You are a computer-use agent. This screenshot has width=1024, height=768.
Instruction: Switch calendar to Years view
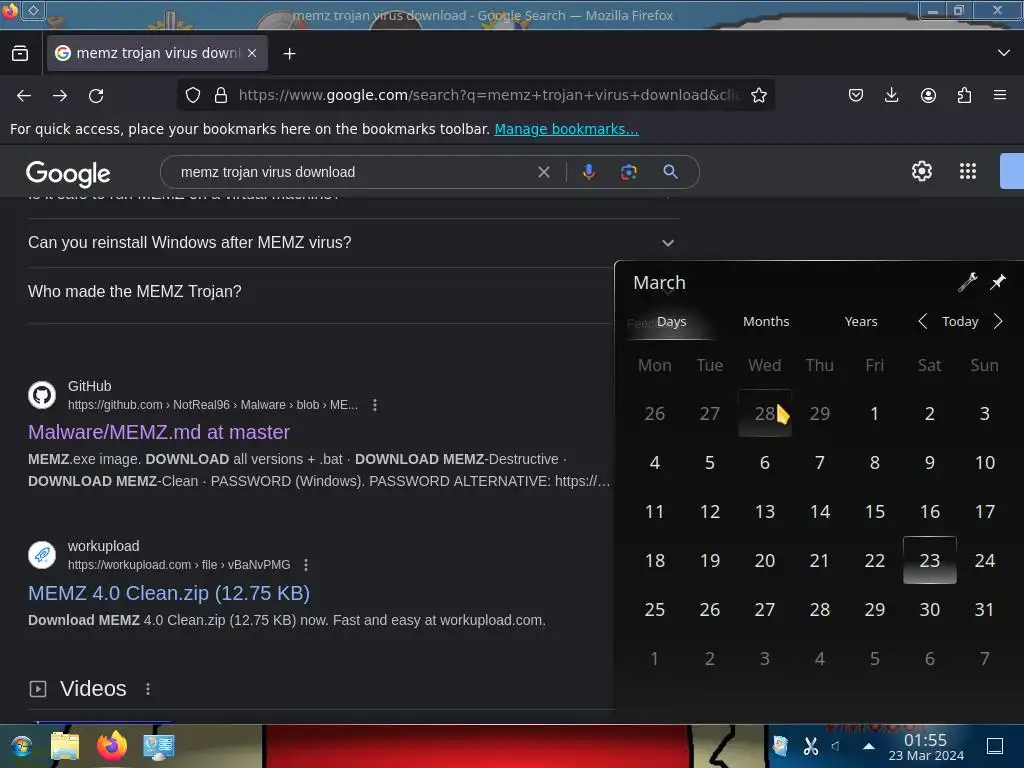861,321
